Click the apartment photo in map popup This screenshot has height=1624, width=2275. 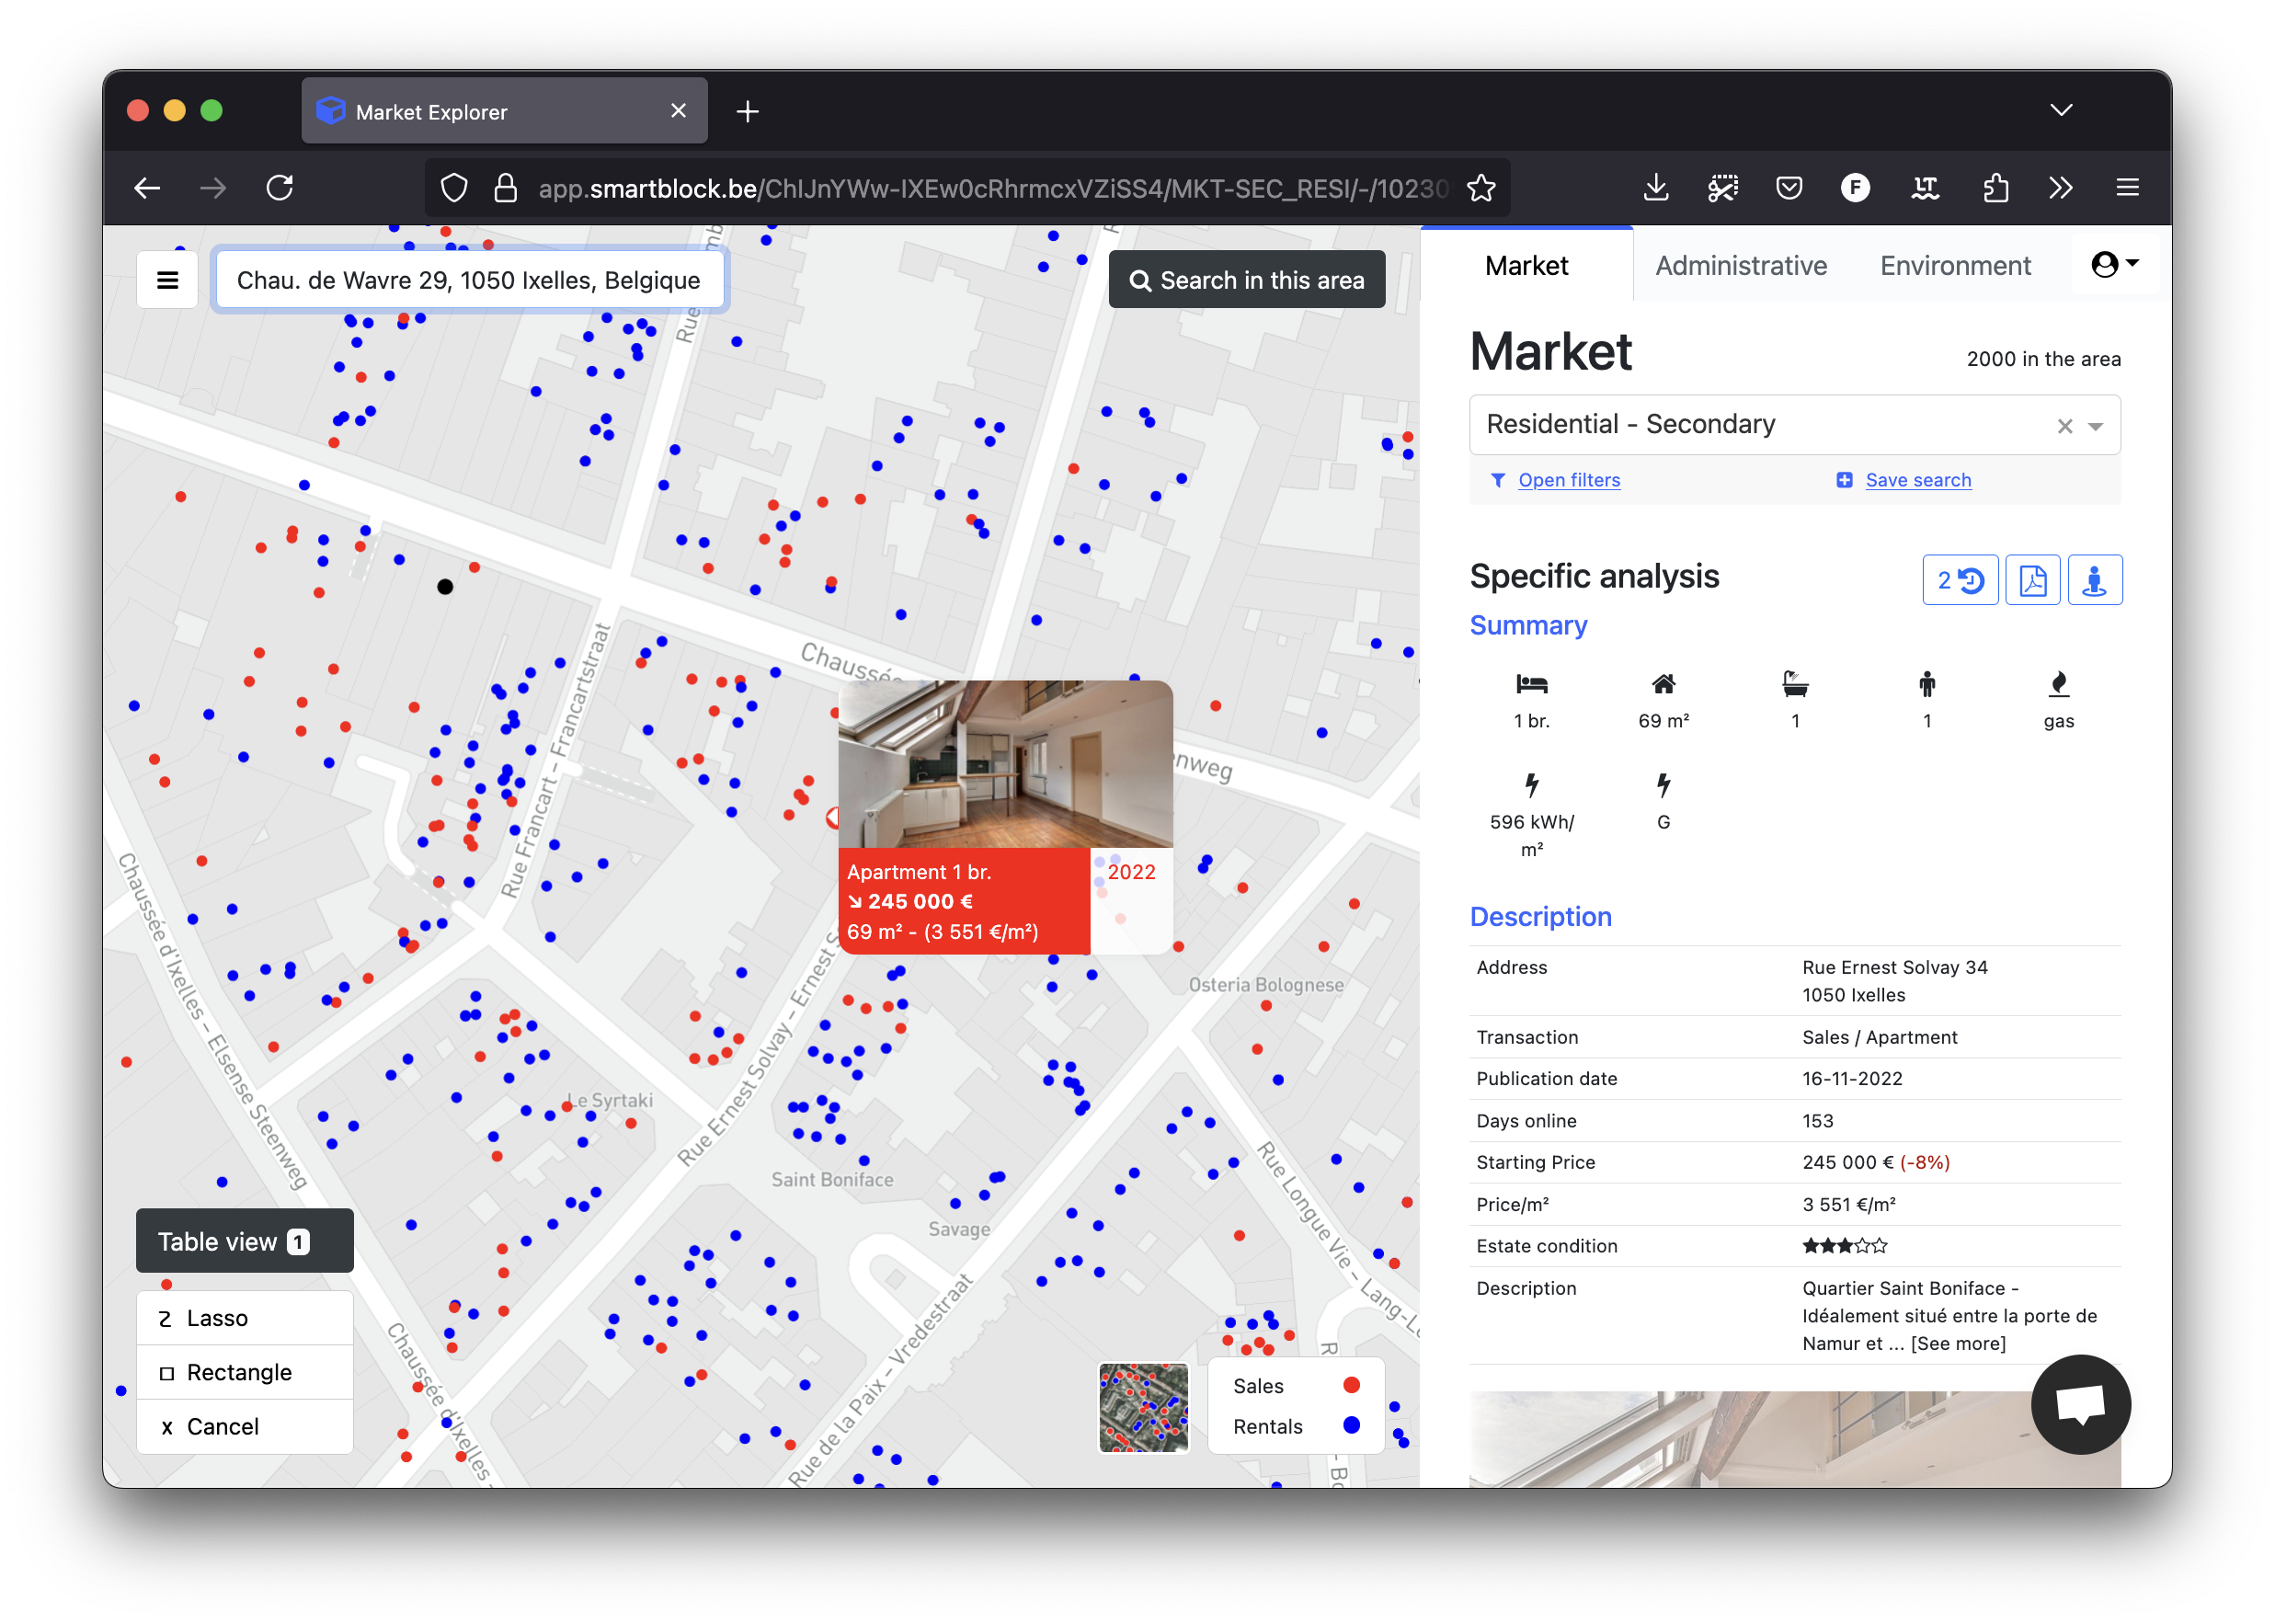point(1004,764)
